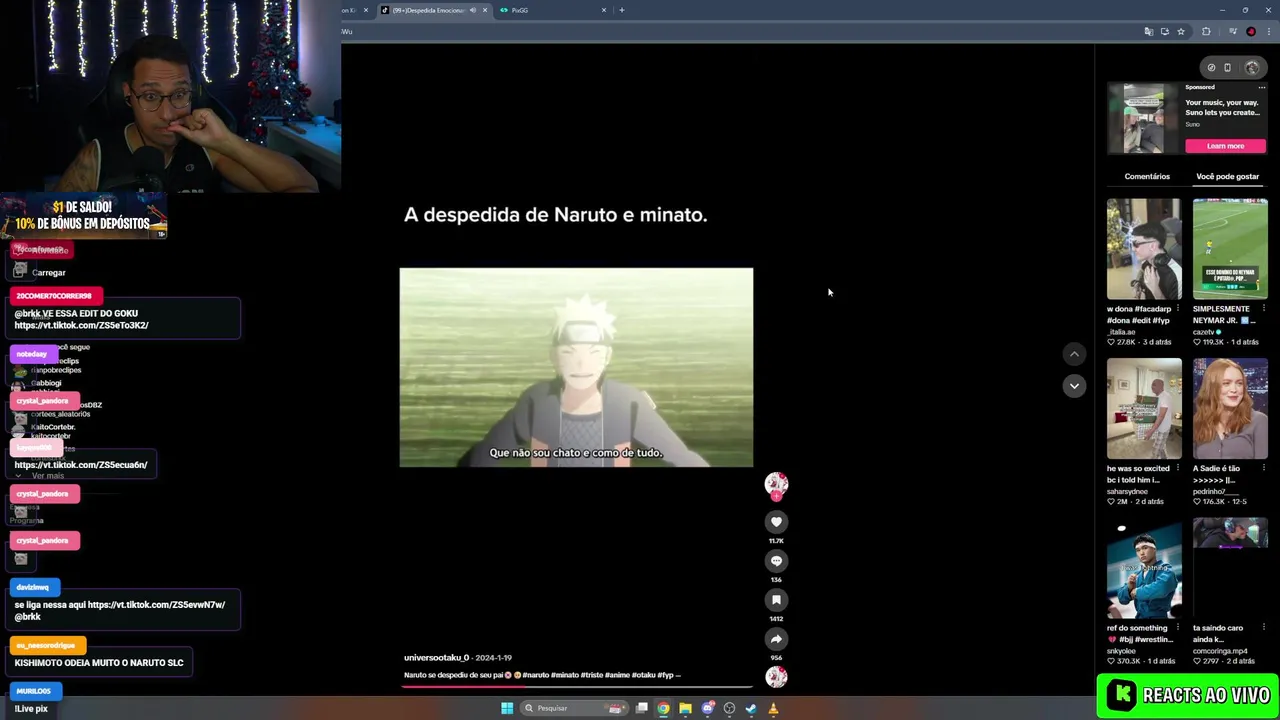Open the sponsored ad three-dot menu

(x=1262, y=87)
